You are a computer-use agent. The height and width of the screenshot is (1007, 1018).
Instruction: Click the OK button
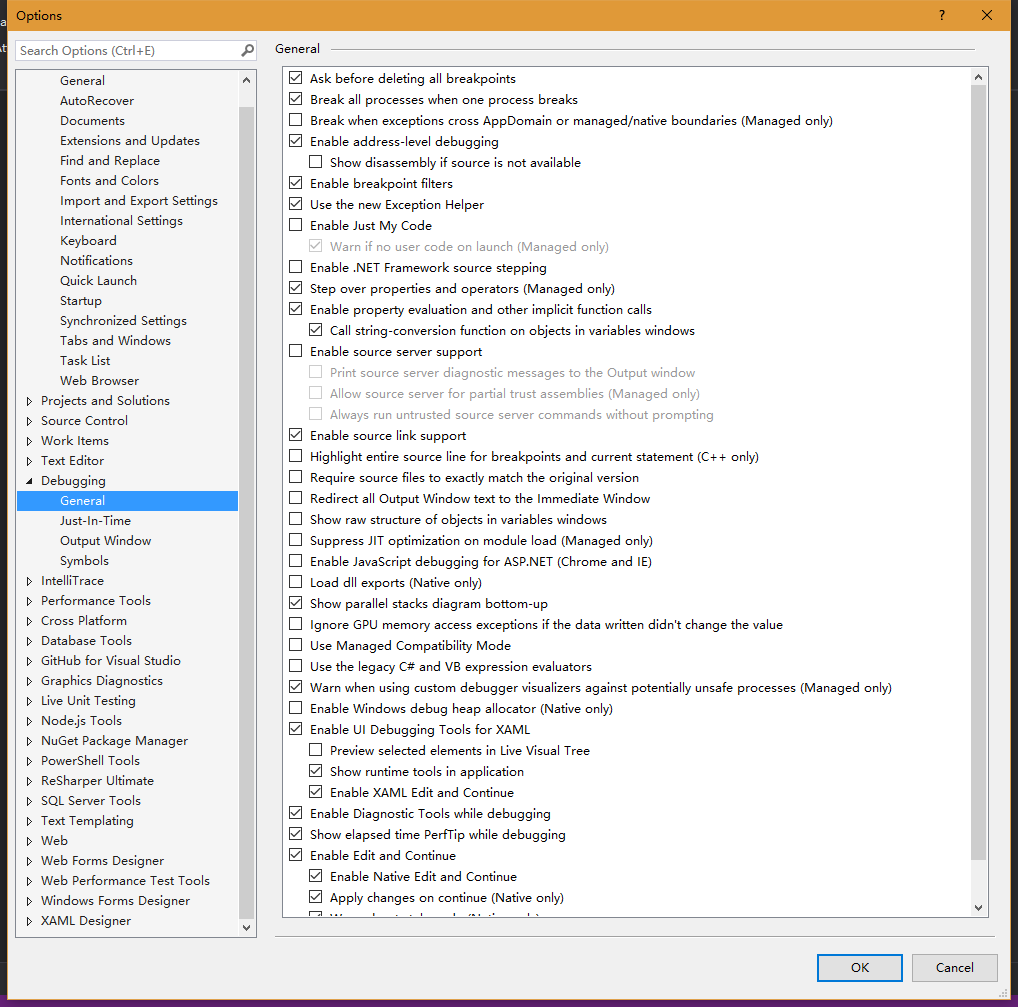pos(859,967)
